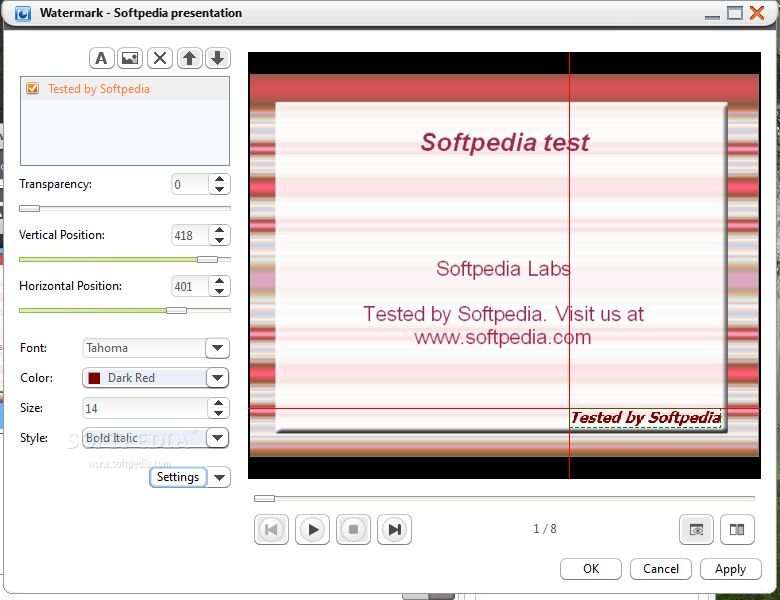
Task: Click the Transparency slider handle
Action: 29,208
